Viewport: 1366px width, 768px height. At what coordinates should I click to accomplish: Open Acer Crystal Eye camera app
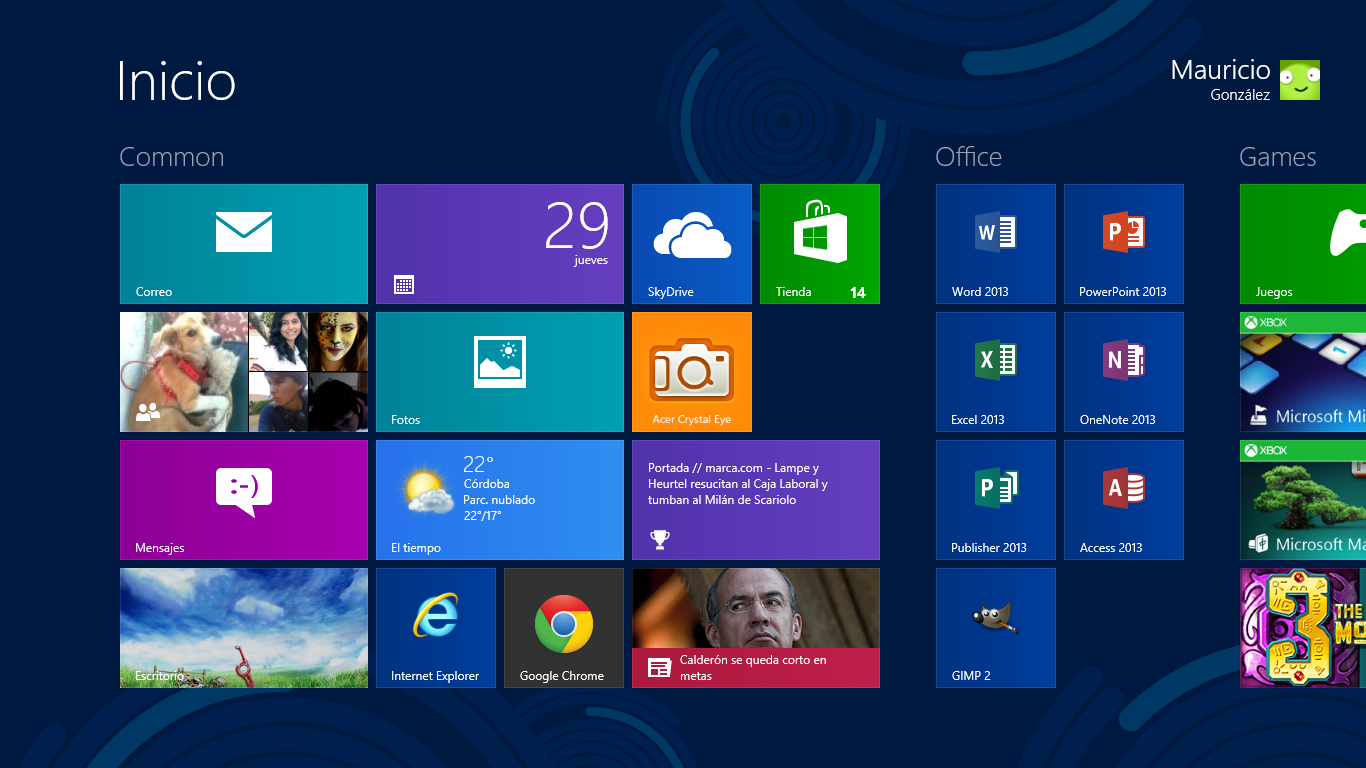[x=691, y=371]
